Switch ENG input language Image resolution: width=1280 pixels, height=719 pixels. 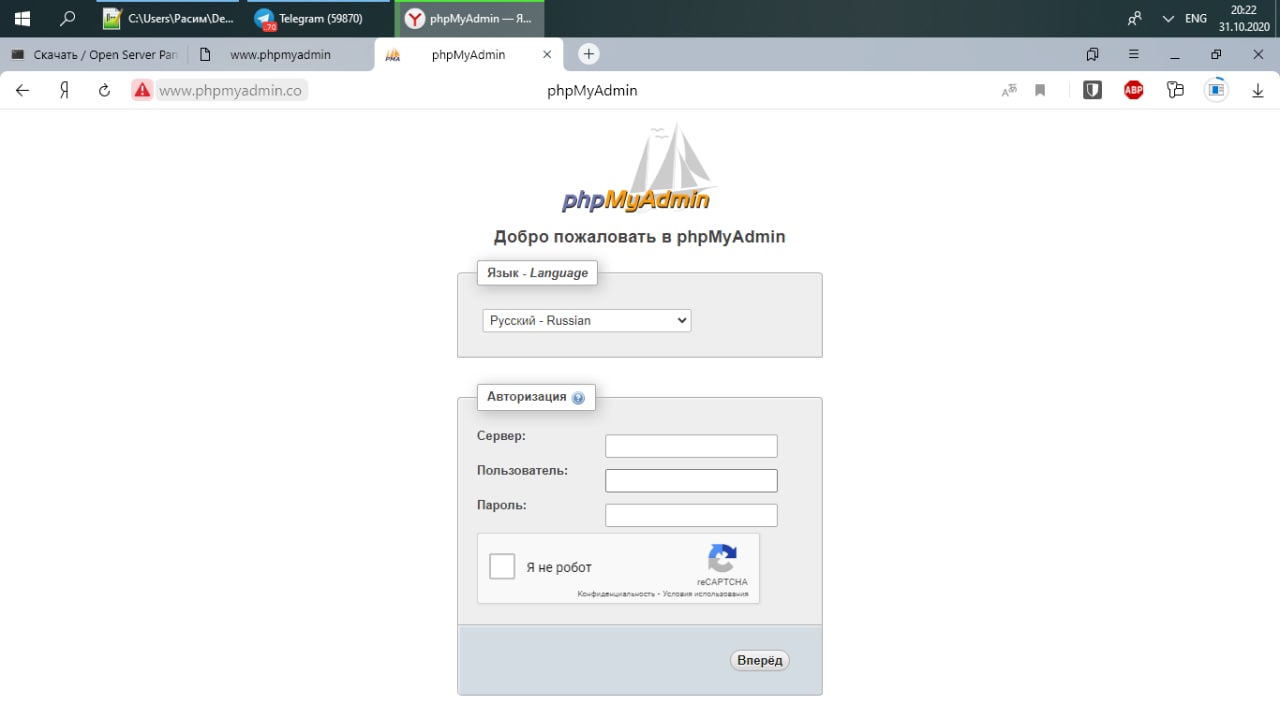(x=1196, y=18)
